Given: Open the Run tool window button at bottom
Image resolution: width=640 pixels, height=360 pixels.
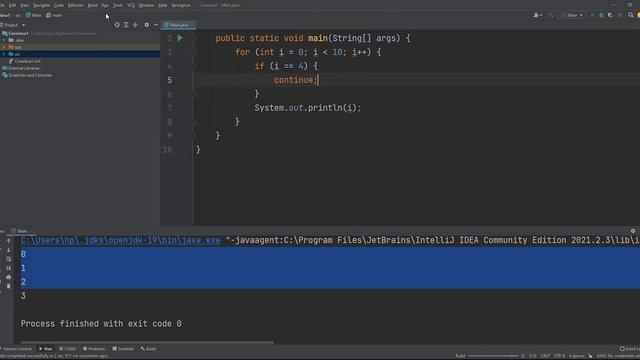Looking at the screenshot, I should (46, 349).
